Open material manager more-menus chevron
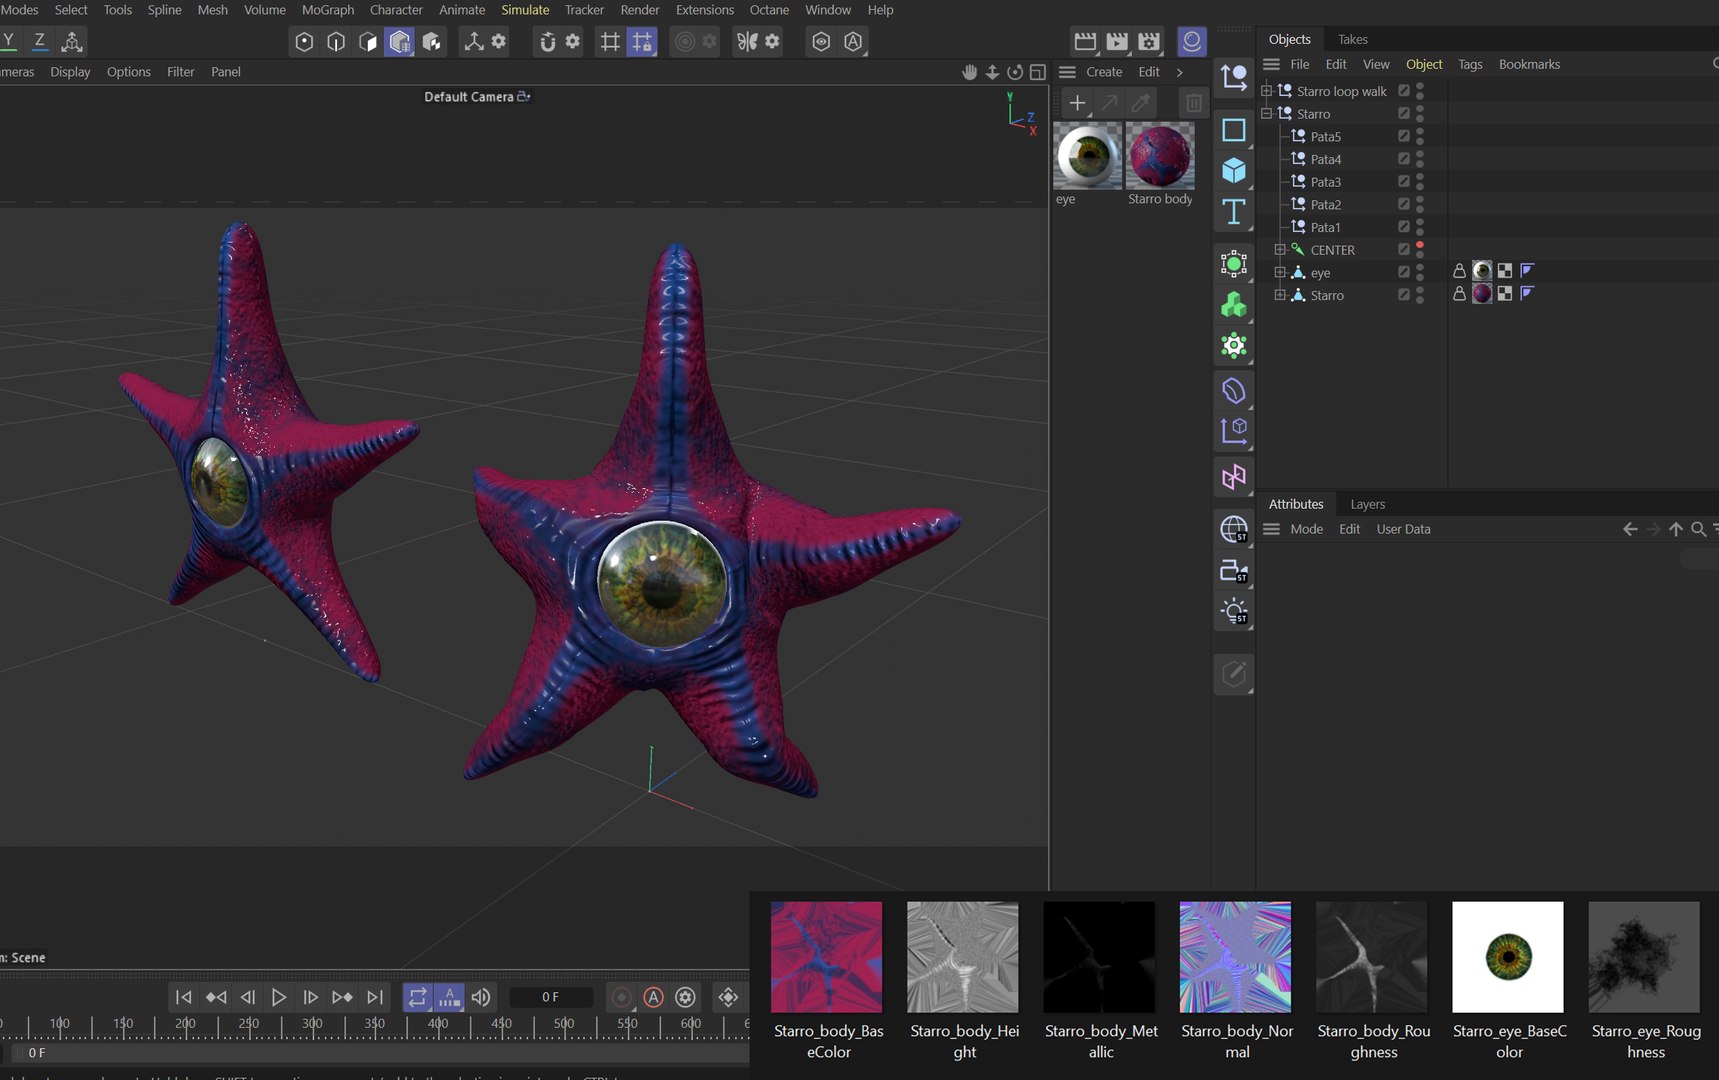Viewport: 1719px width, 1080px height. pyautogui.click(x=1180, y=72)
